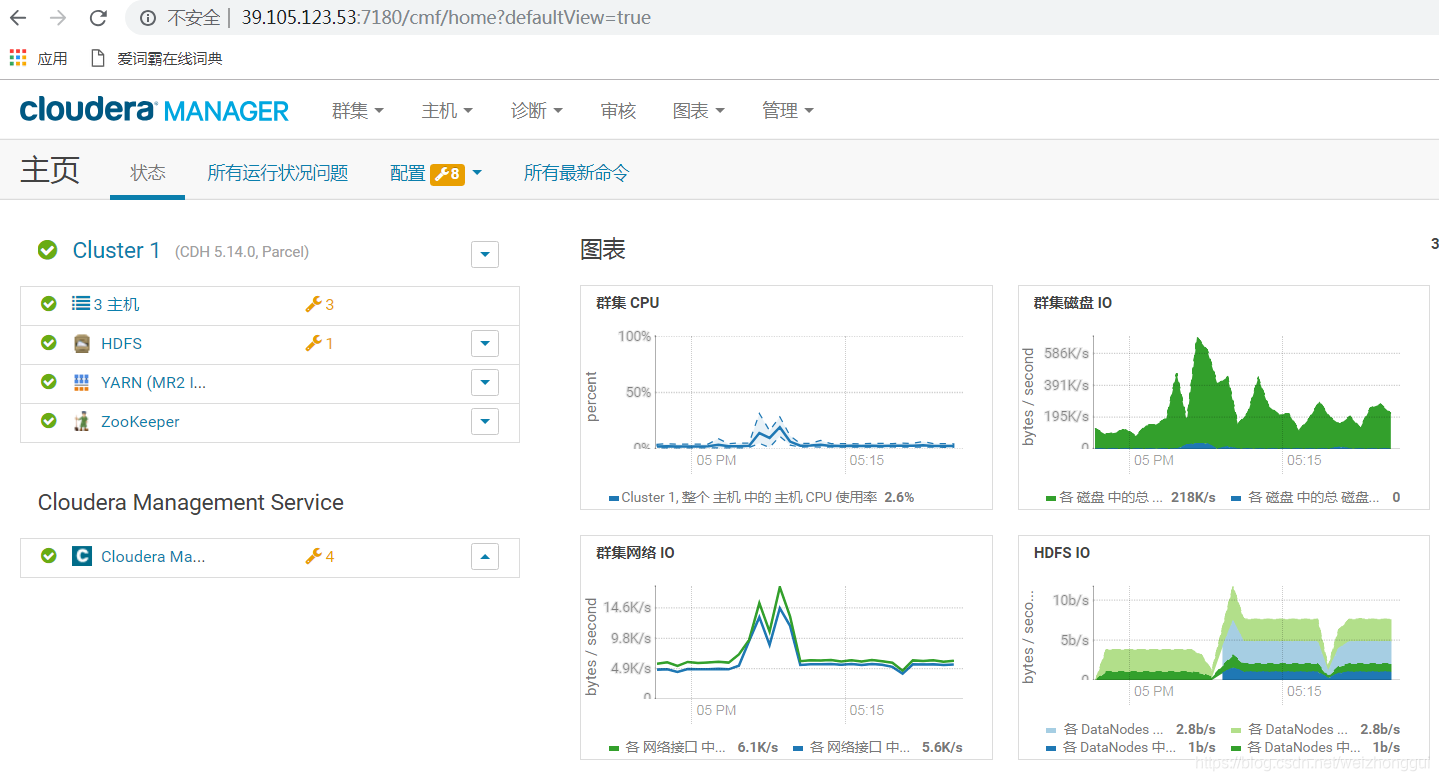The height and width of the screenshot is (781, 1439).
Task: Click the 群集 CPU chart plot area
Action: coord(809,392)
